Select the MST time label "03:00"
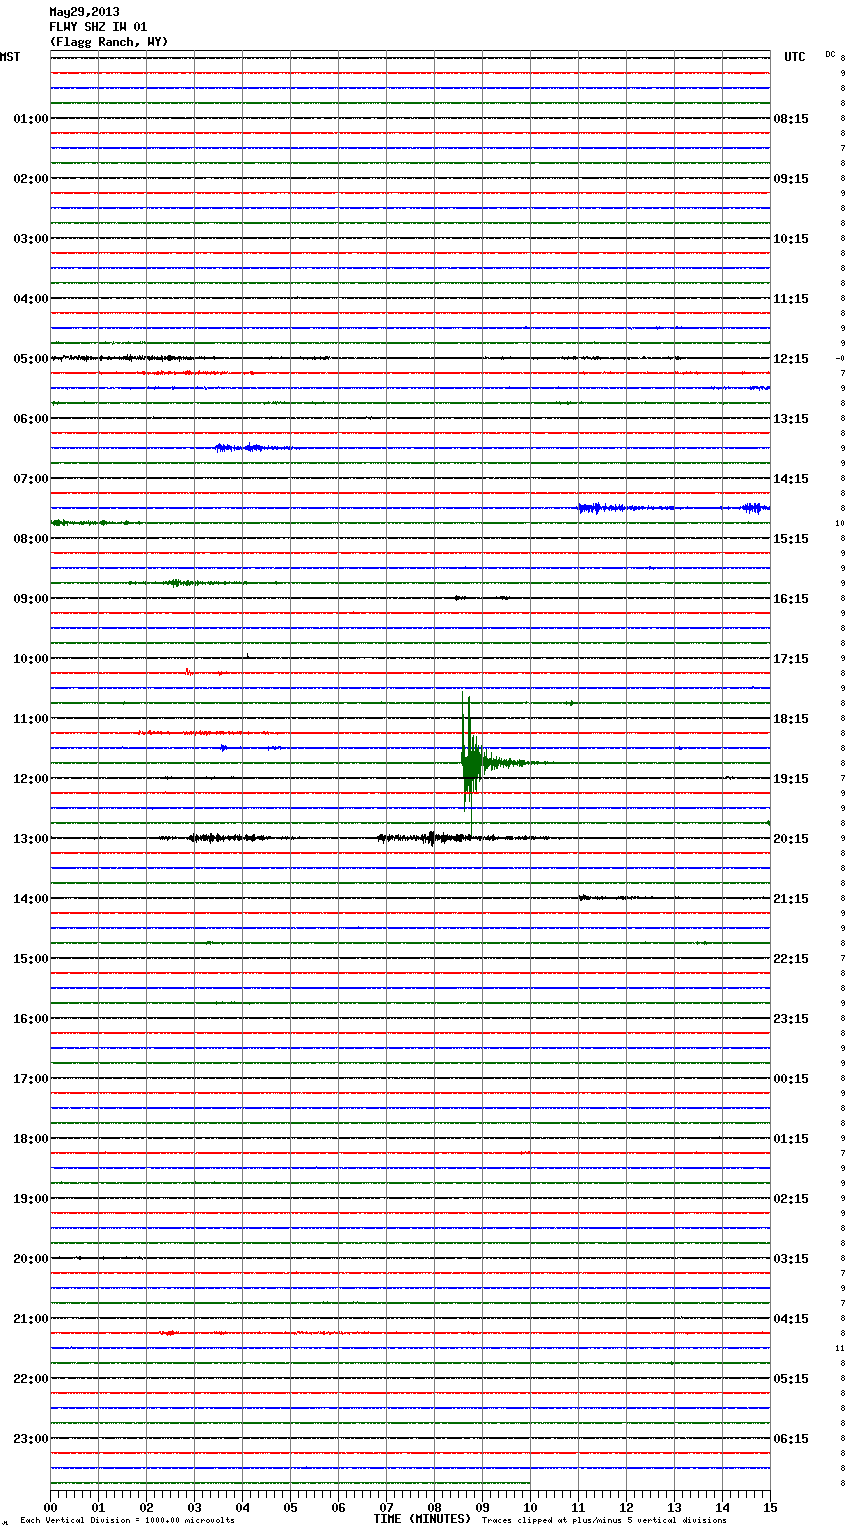Screen dimensions: 850x1534 click(x=31, y=239)
